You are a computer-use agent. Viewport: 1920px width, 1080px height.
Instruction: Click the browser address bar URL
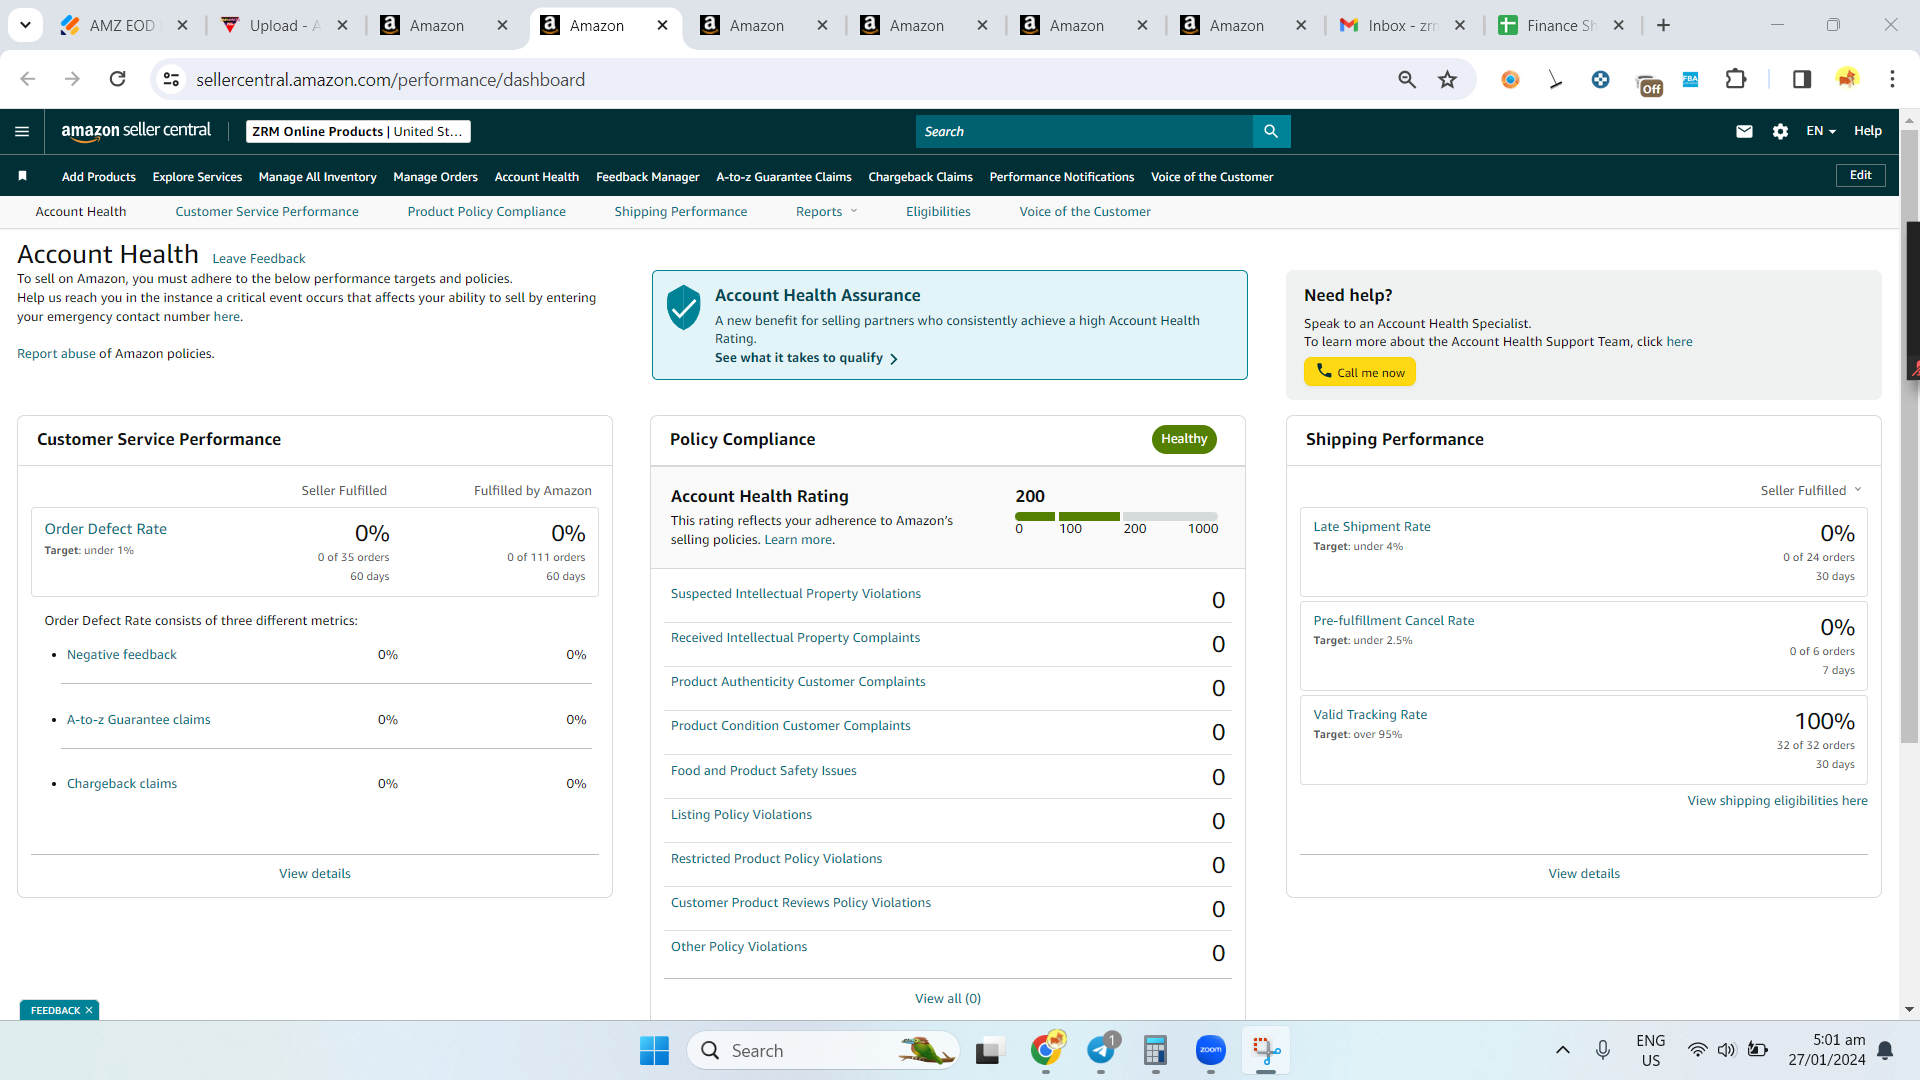(x=390, y=79)
